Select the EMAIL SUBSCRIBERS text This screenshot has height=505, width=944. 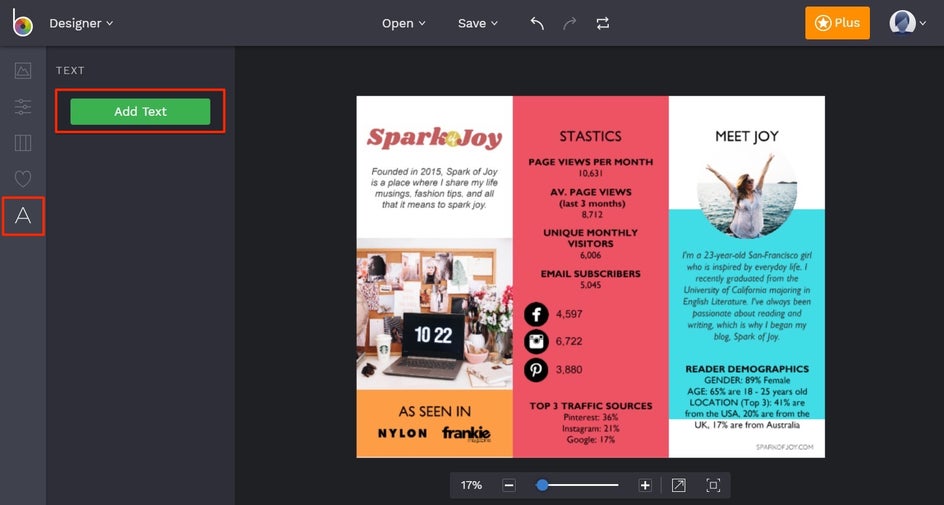(x=591, y=274)
